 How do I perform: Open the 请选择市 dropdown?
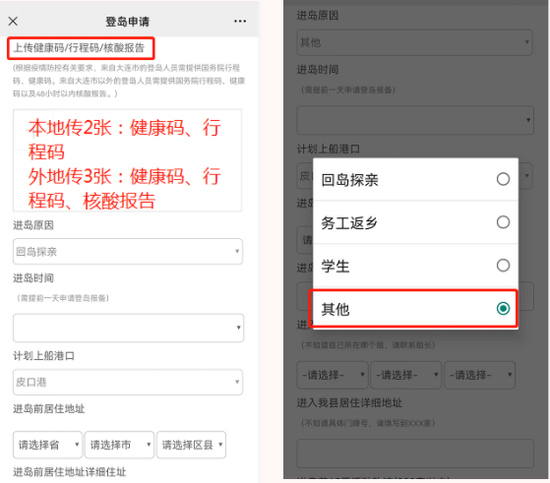coord(119,445)
